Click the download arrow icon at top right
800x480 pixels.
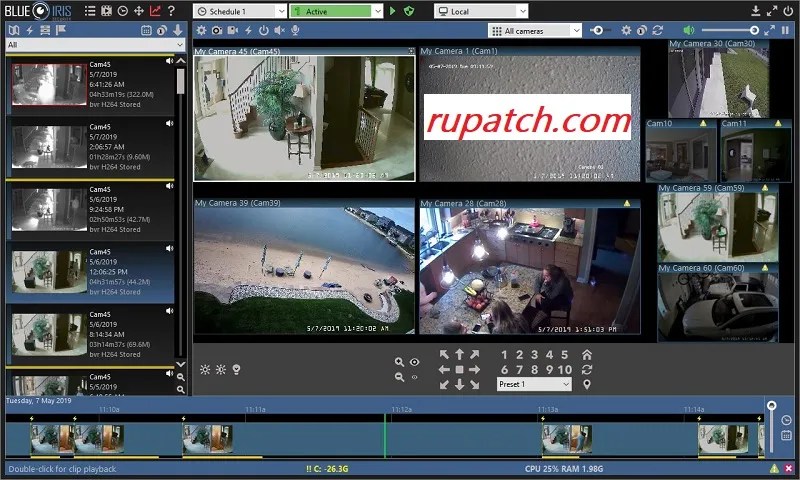(x=756, y=11)
